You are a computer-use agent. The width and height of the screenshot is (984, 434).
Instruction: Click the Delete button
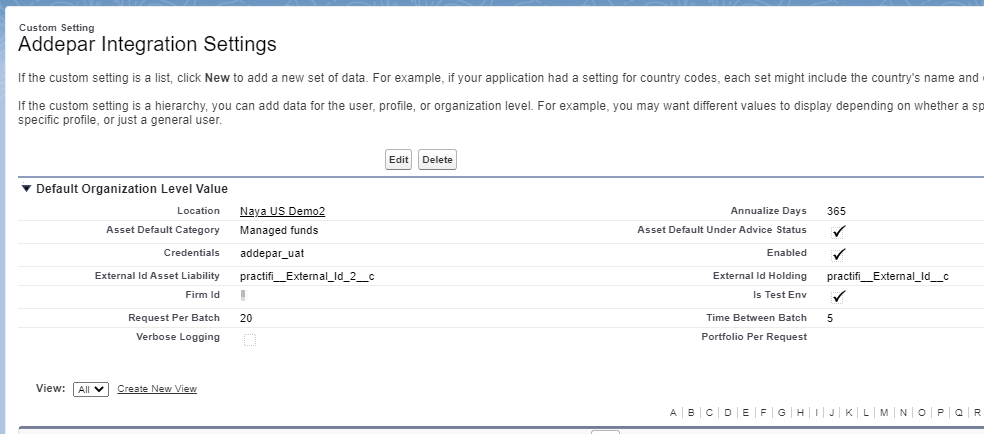(x=437, y=160)
